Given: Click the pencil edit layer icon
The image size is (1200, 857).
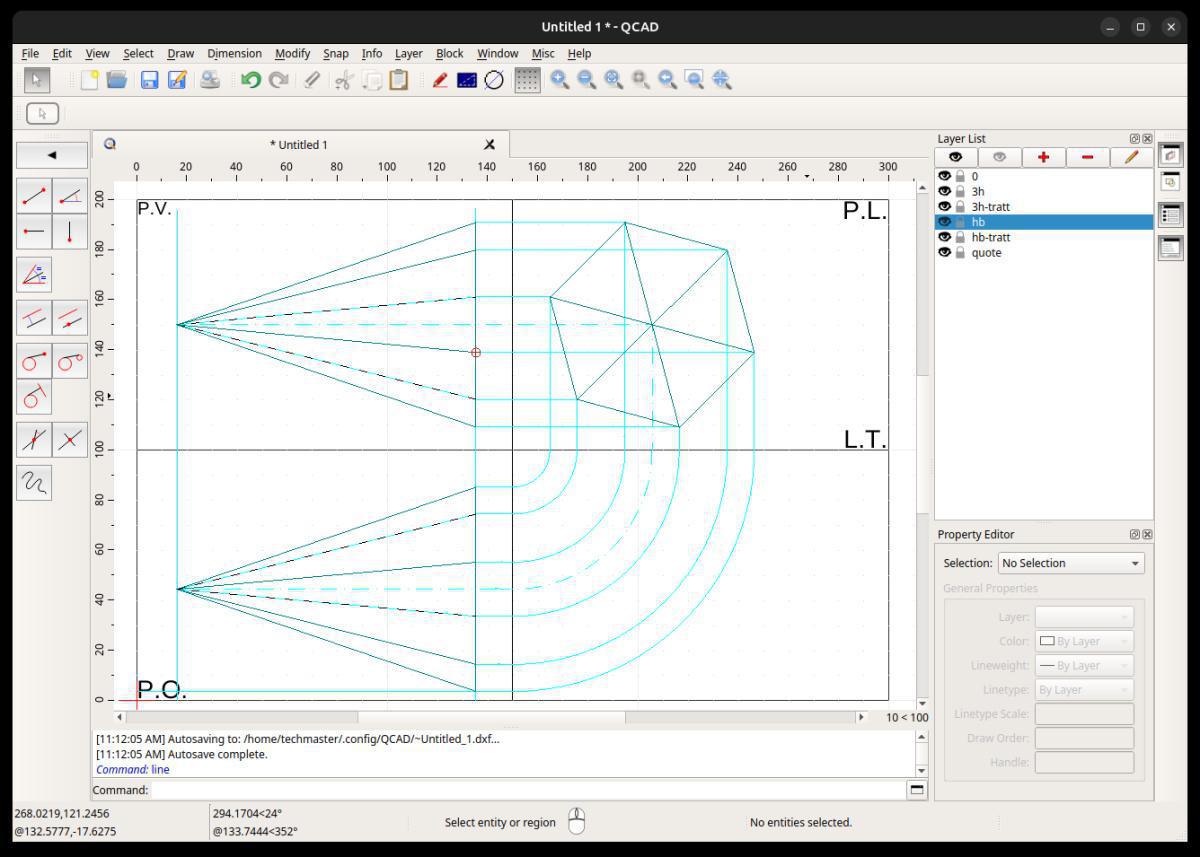Looking at the screenshot, I should 1131,157.
